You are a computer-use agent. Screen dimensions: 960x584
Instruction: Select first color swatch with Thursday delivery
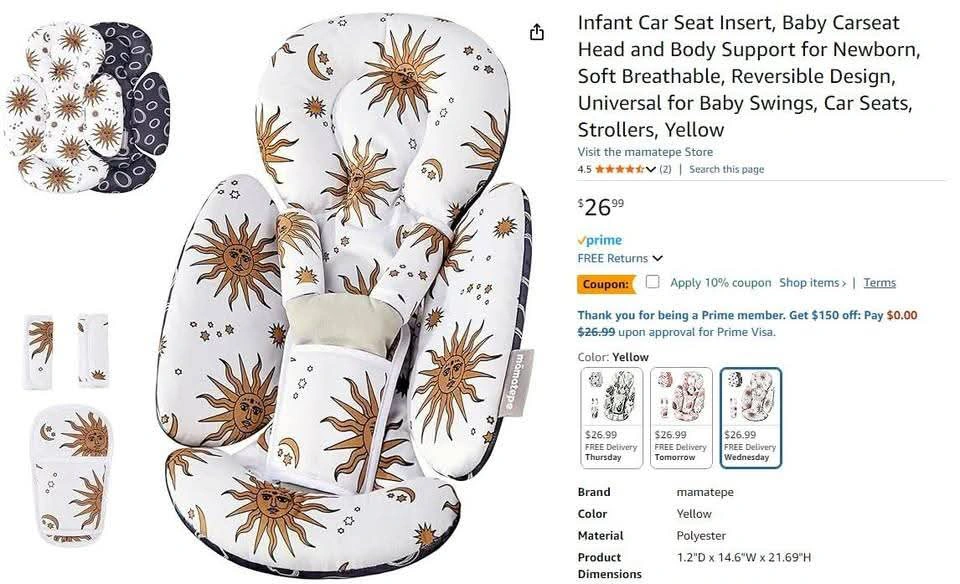(611, 418)
